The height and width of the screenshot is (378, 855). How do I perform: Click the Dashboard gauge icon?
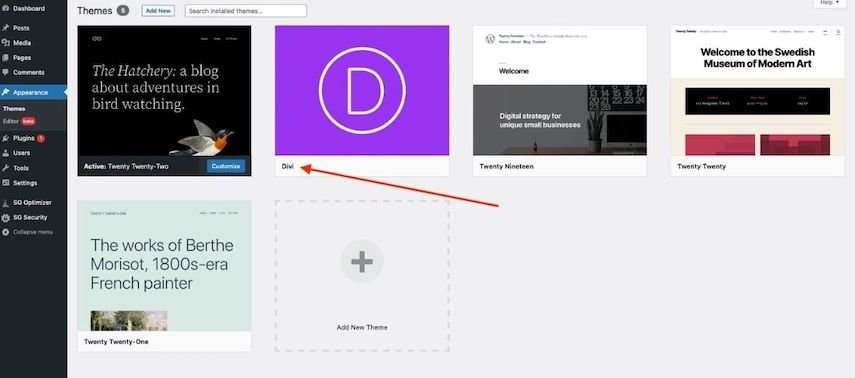(5, 9)
